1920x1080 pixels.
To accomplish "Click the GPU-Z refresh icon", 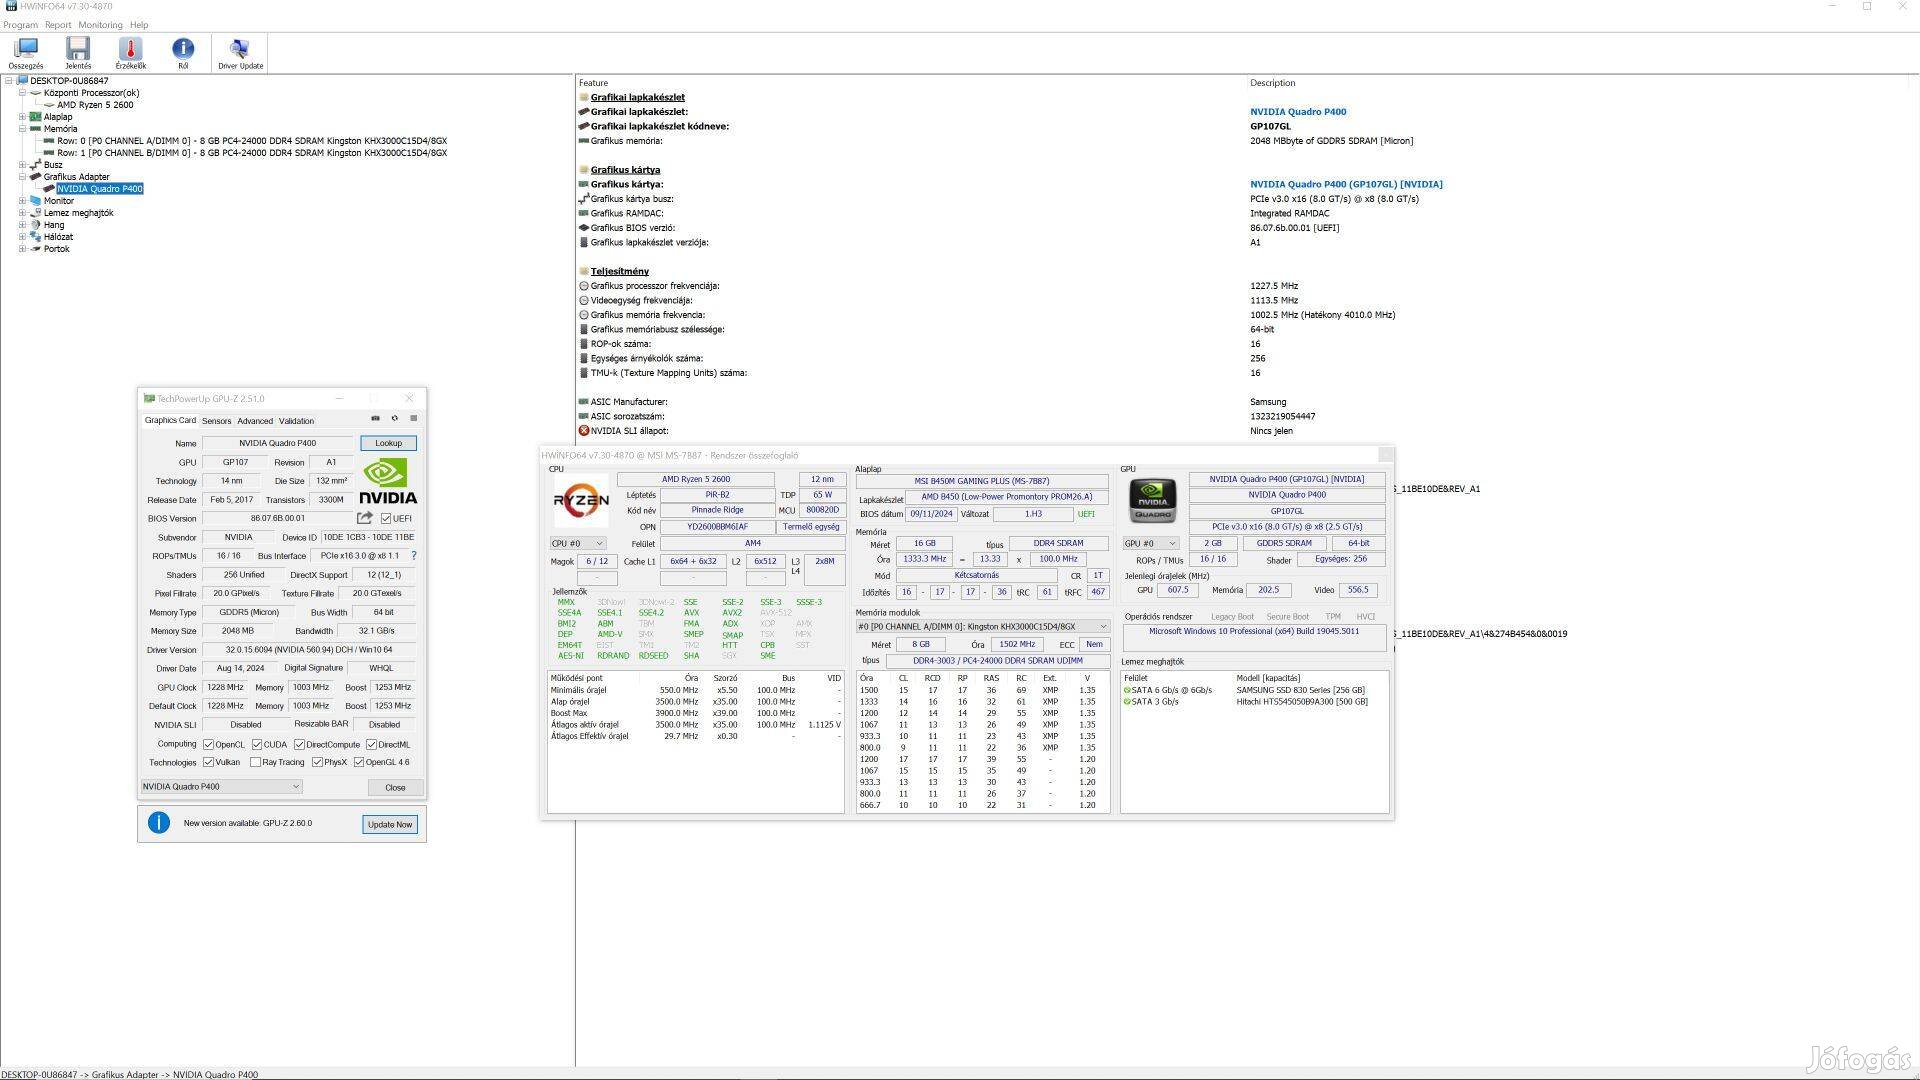I will point(394,419).
